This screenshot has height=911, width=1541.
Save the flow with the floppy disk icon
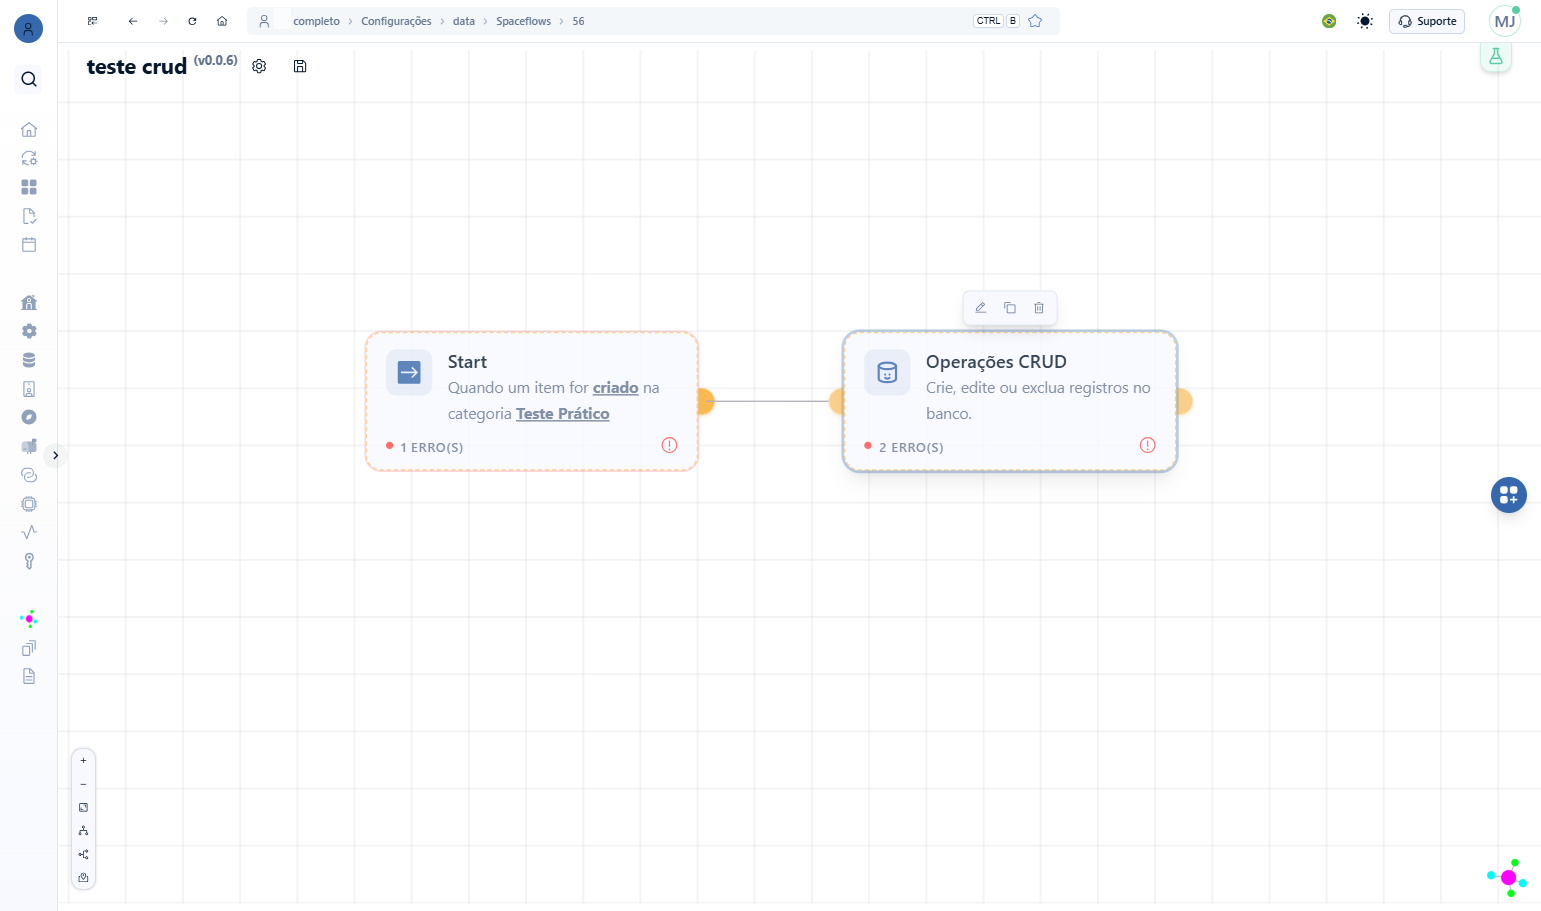point(300,66)
